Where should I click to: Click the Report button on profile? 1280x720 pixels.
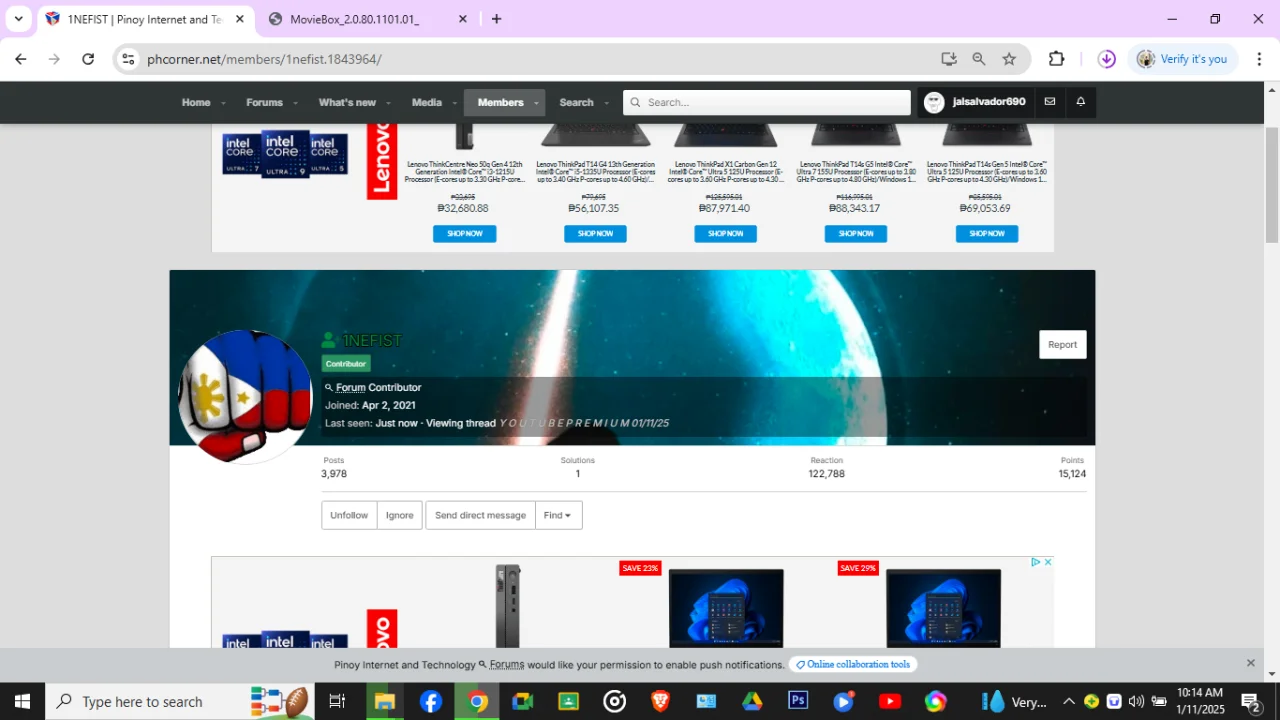(1062, 344)
